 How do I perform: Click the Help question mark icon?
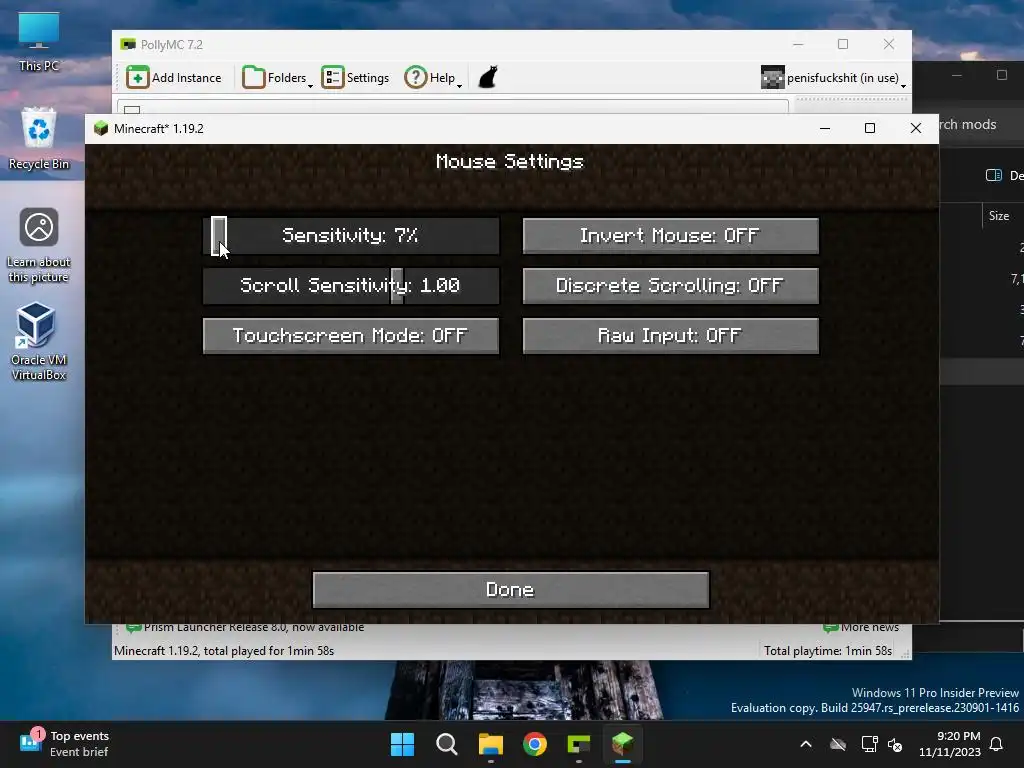(415, 78)
